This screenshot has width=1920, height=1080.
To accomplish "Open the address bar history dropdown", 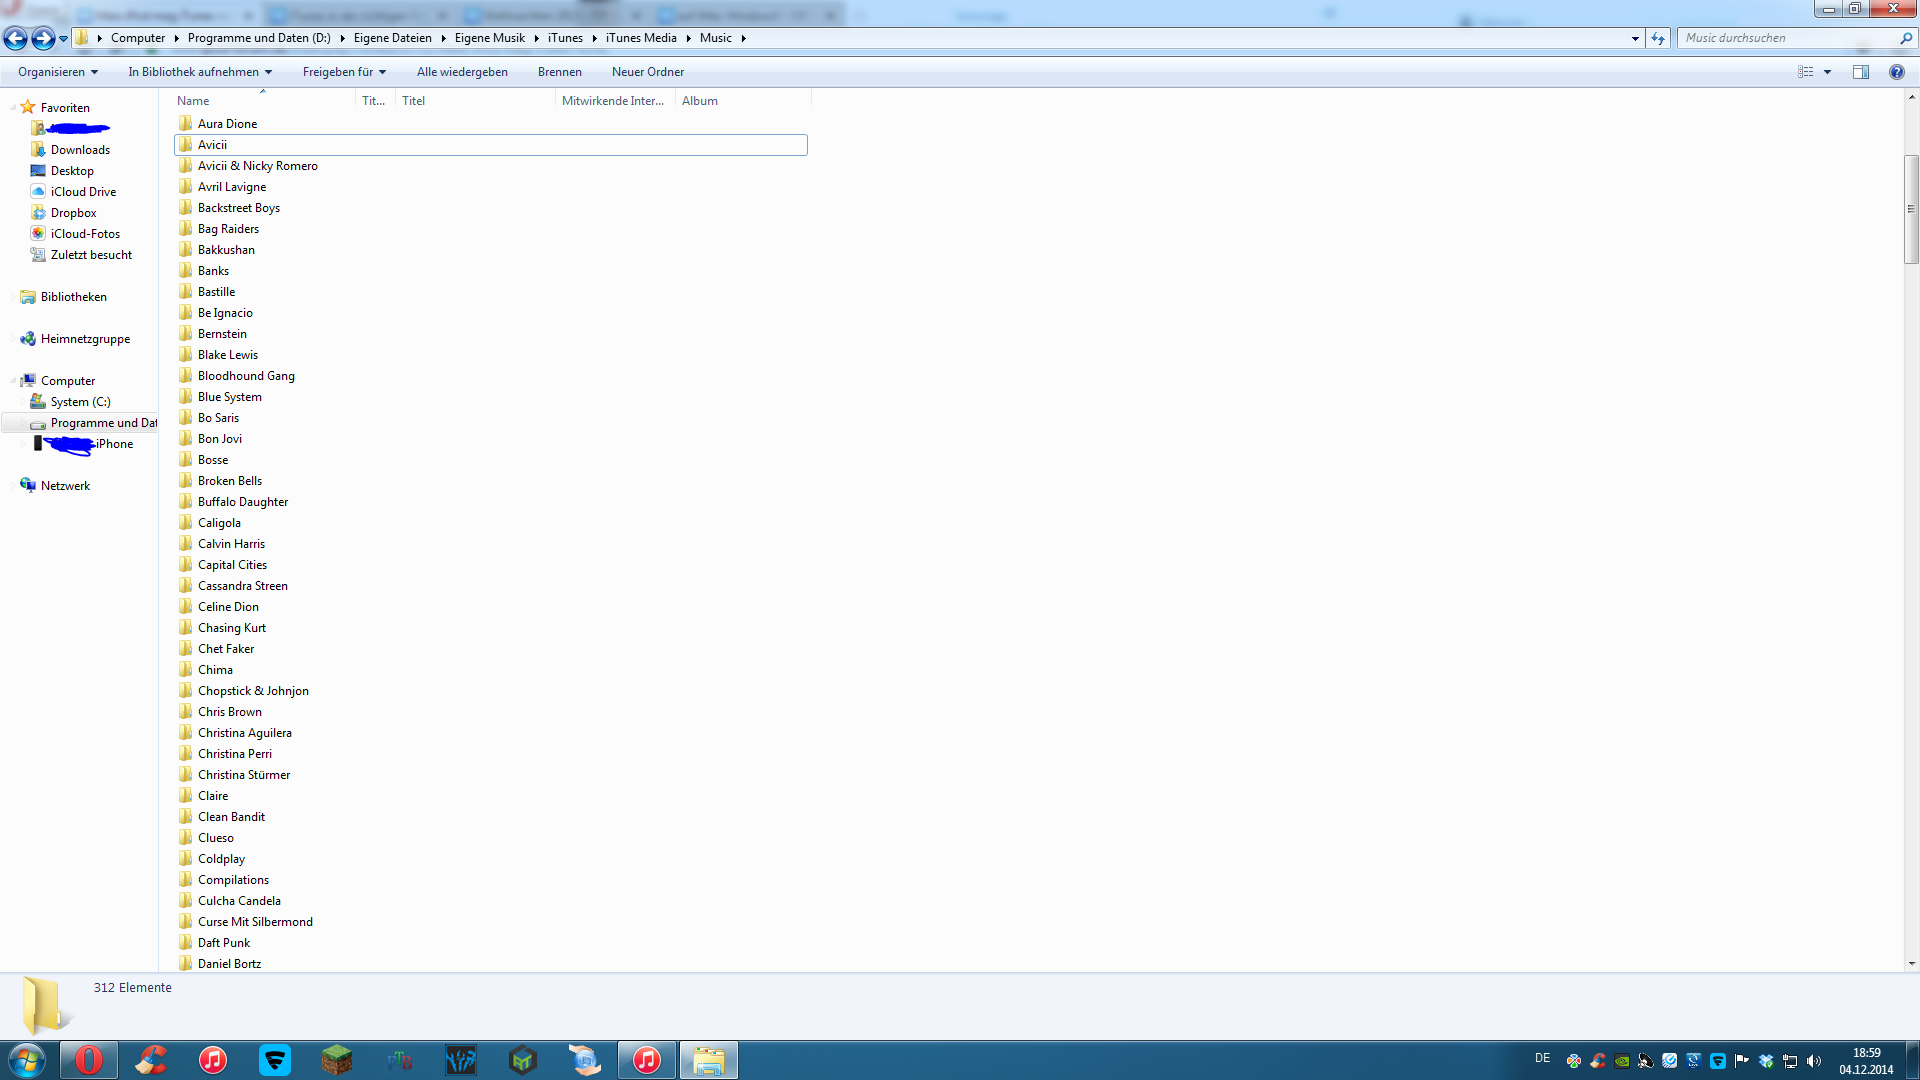I will point(1635,38).
